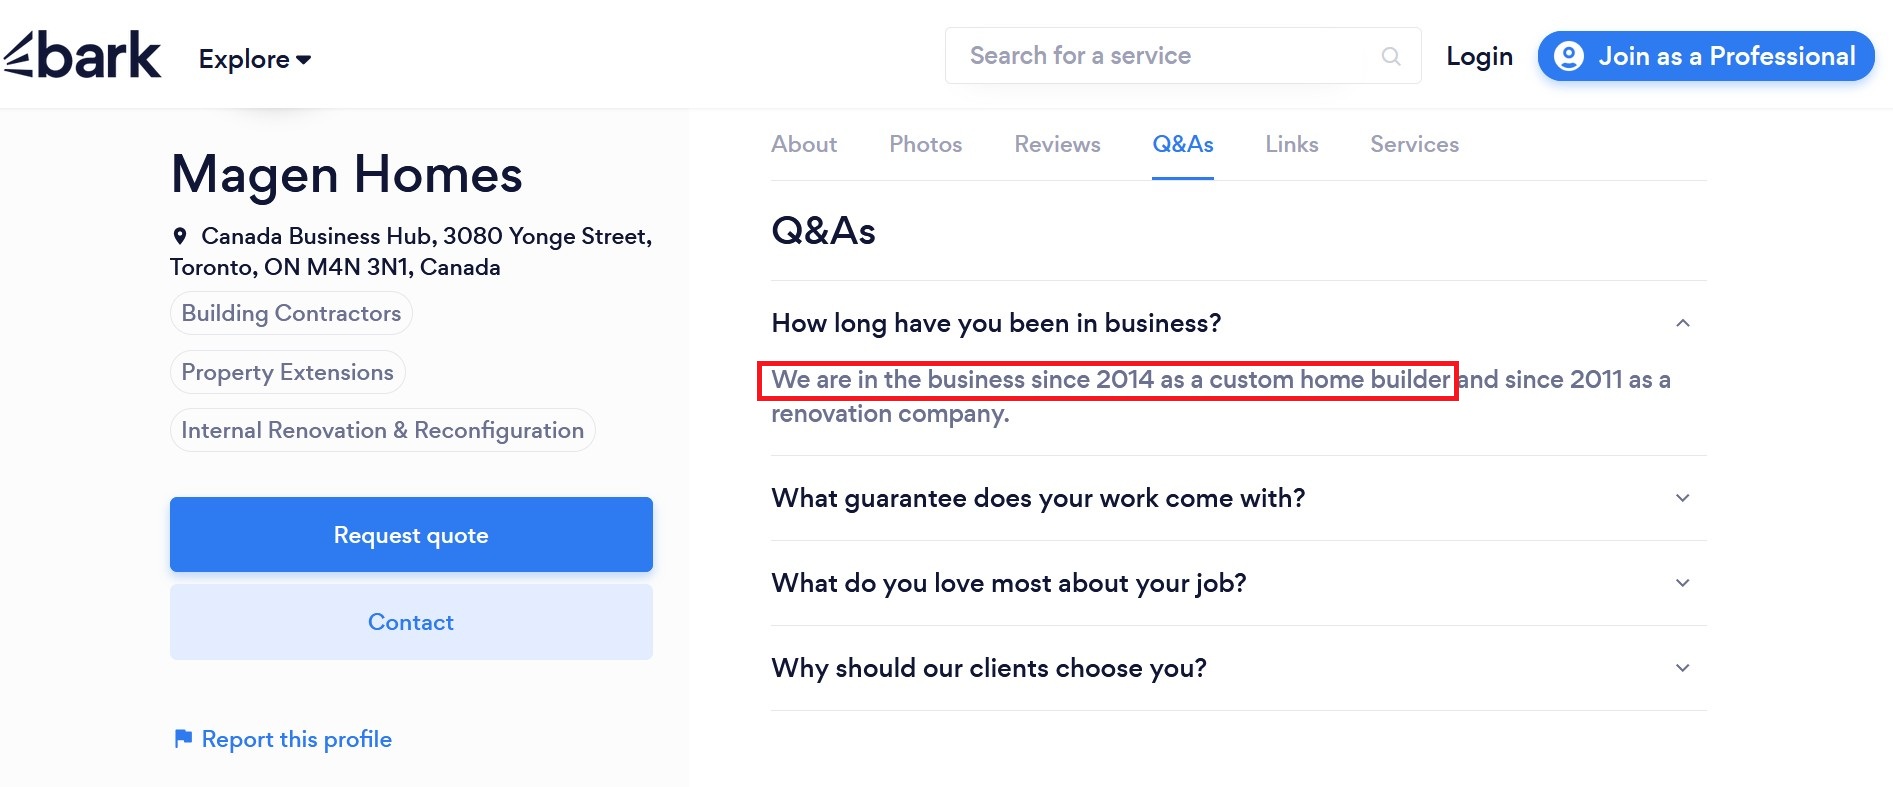Open the Explore dropdown menu
The image size is (1893, 787).
pos(255,59)
